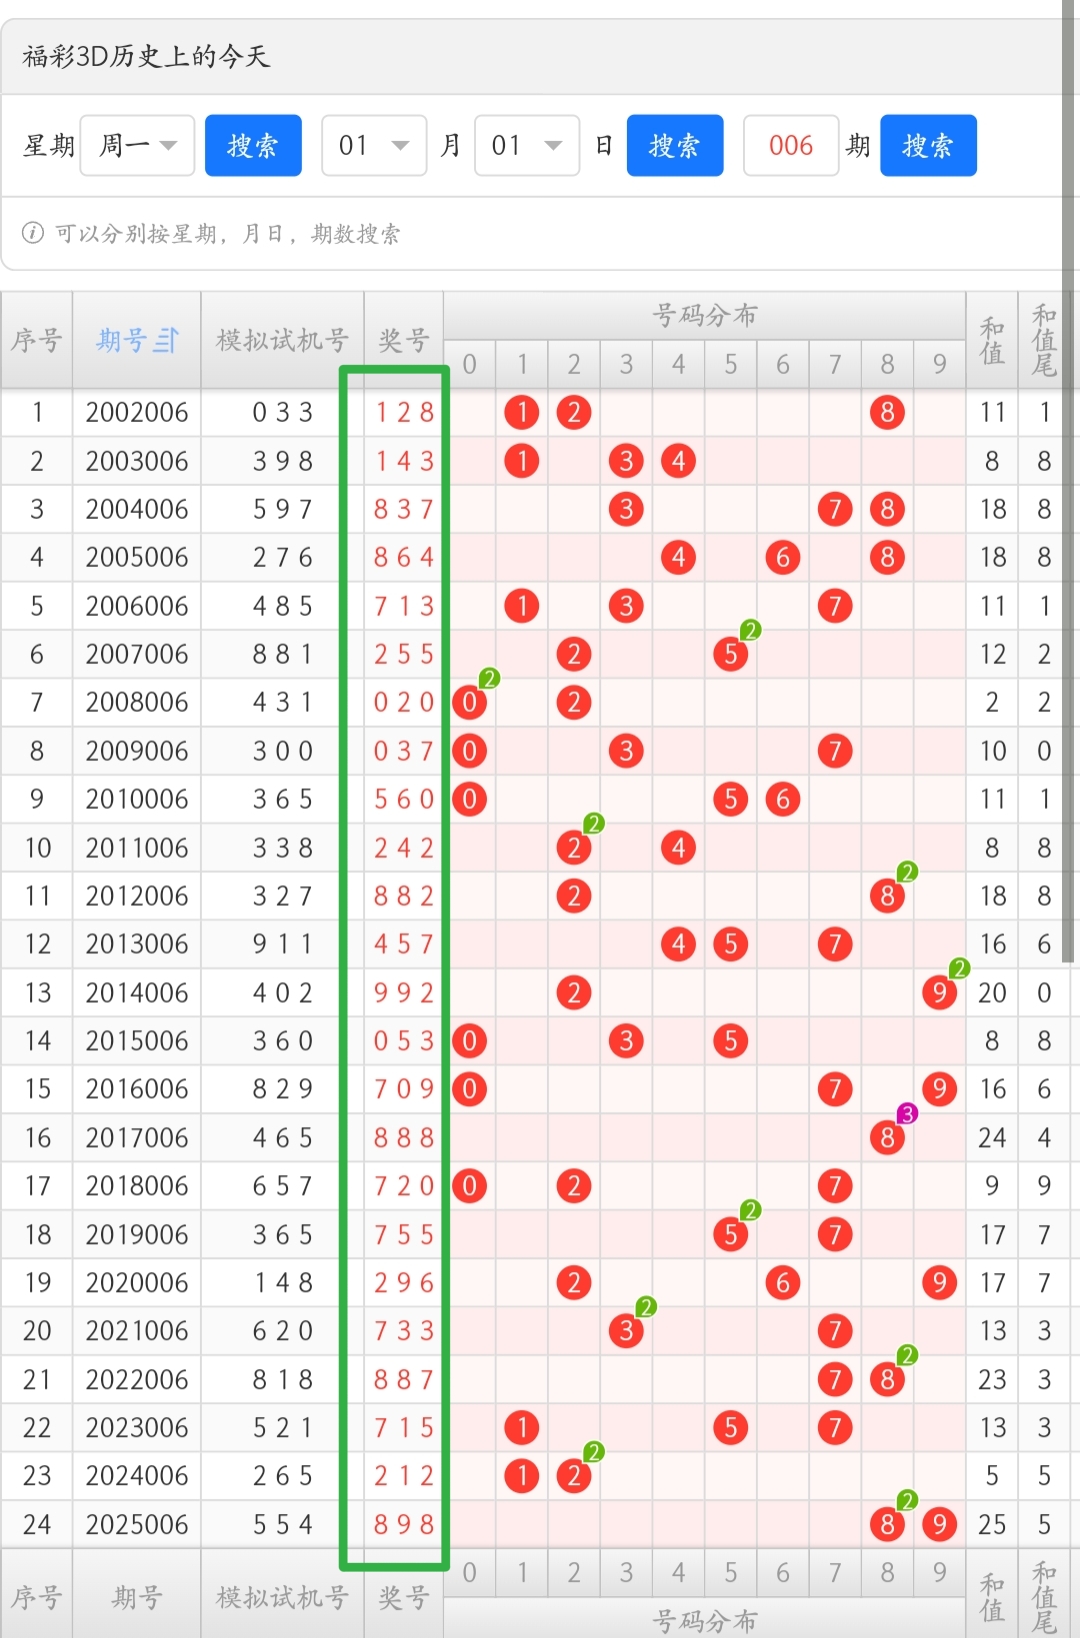Click red ball 5 in row 2019006
The width and height of the screenshot is (1080, 1638).
(731, 1235)
